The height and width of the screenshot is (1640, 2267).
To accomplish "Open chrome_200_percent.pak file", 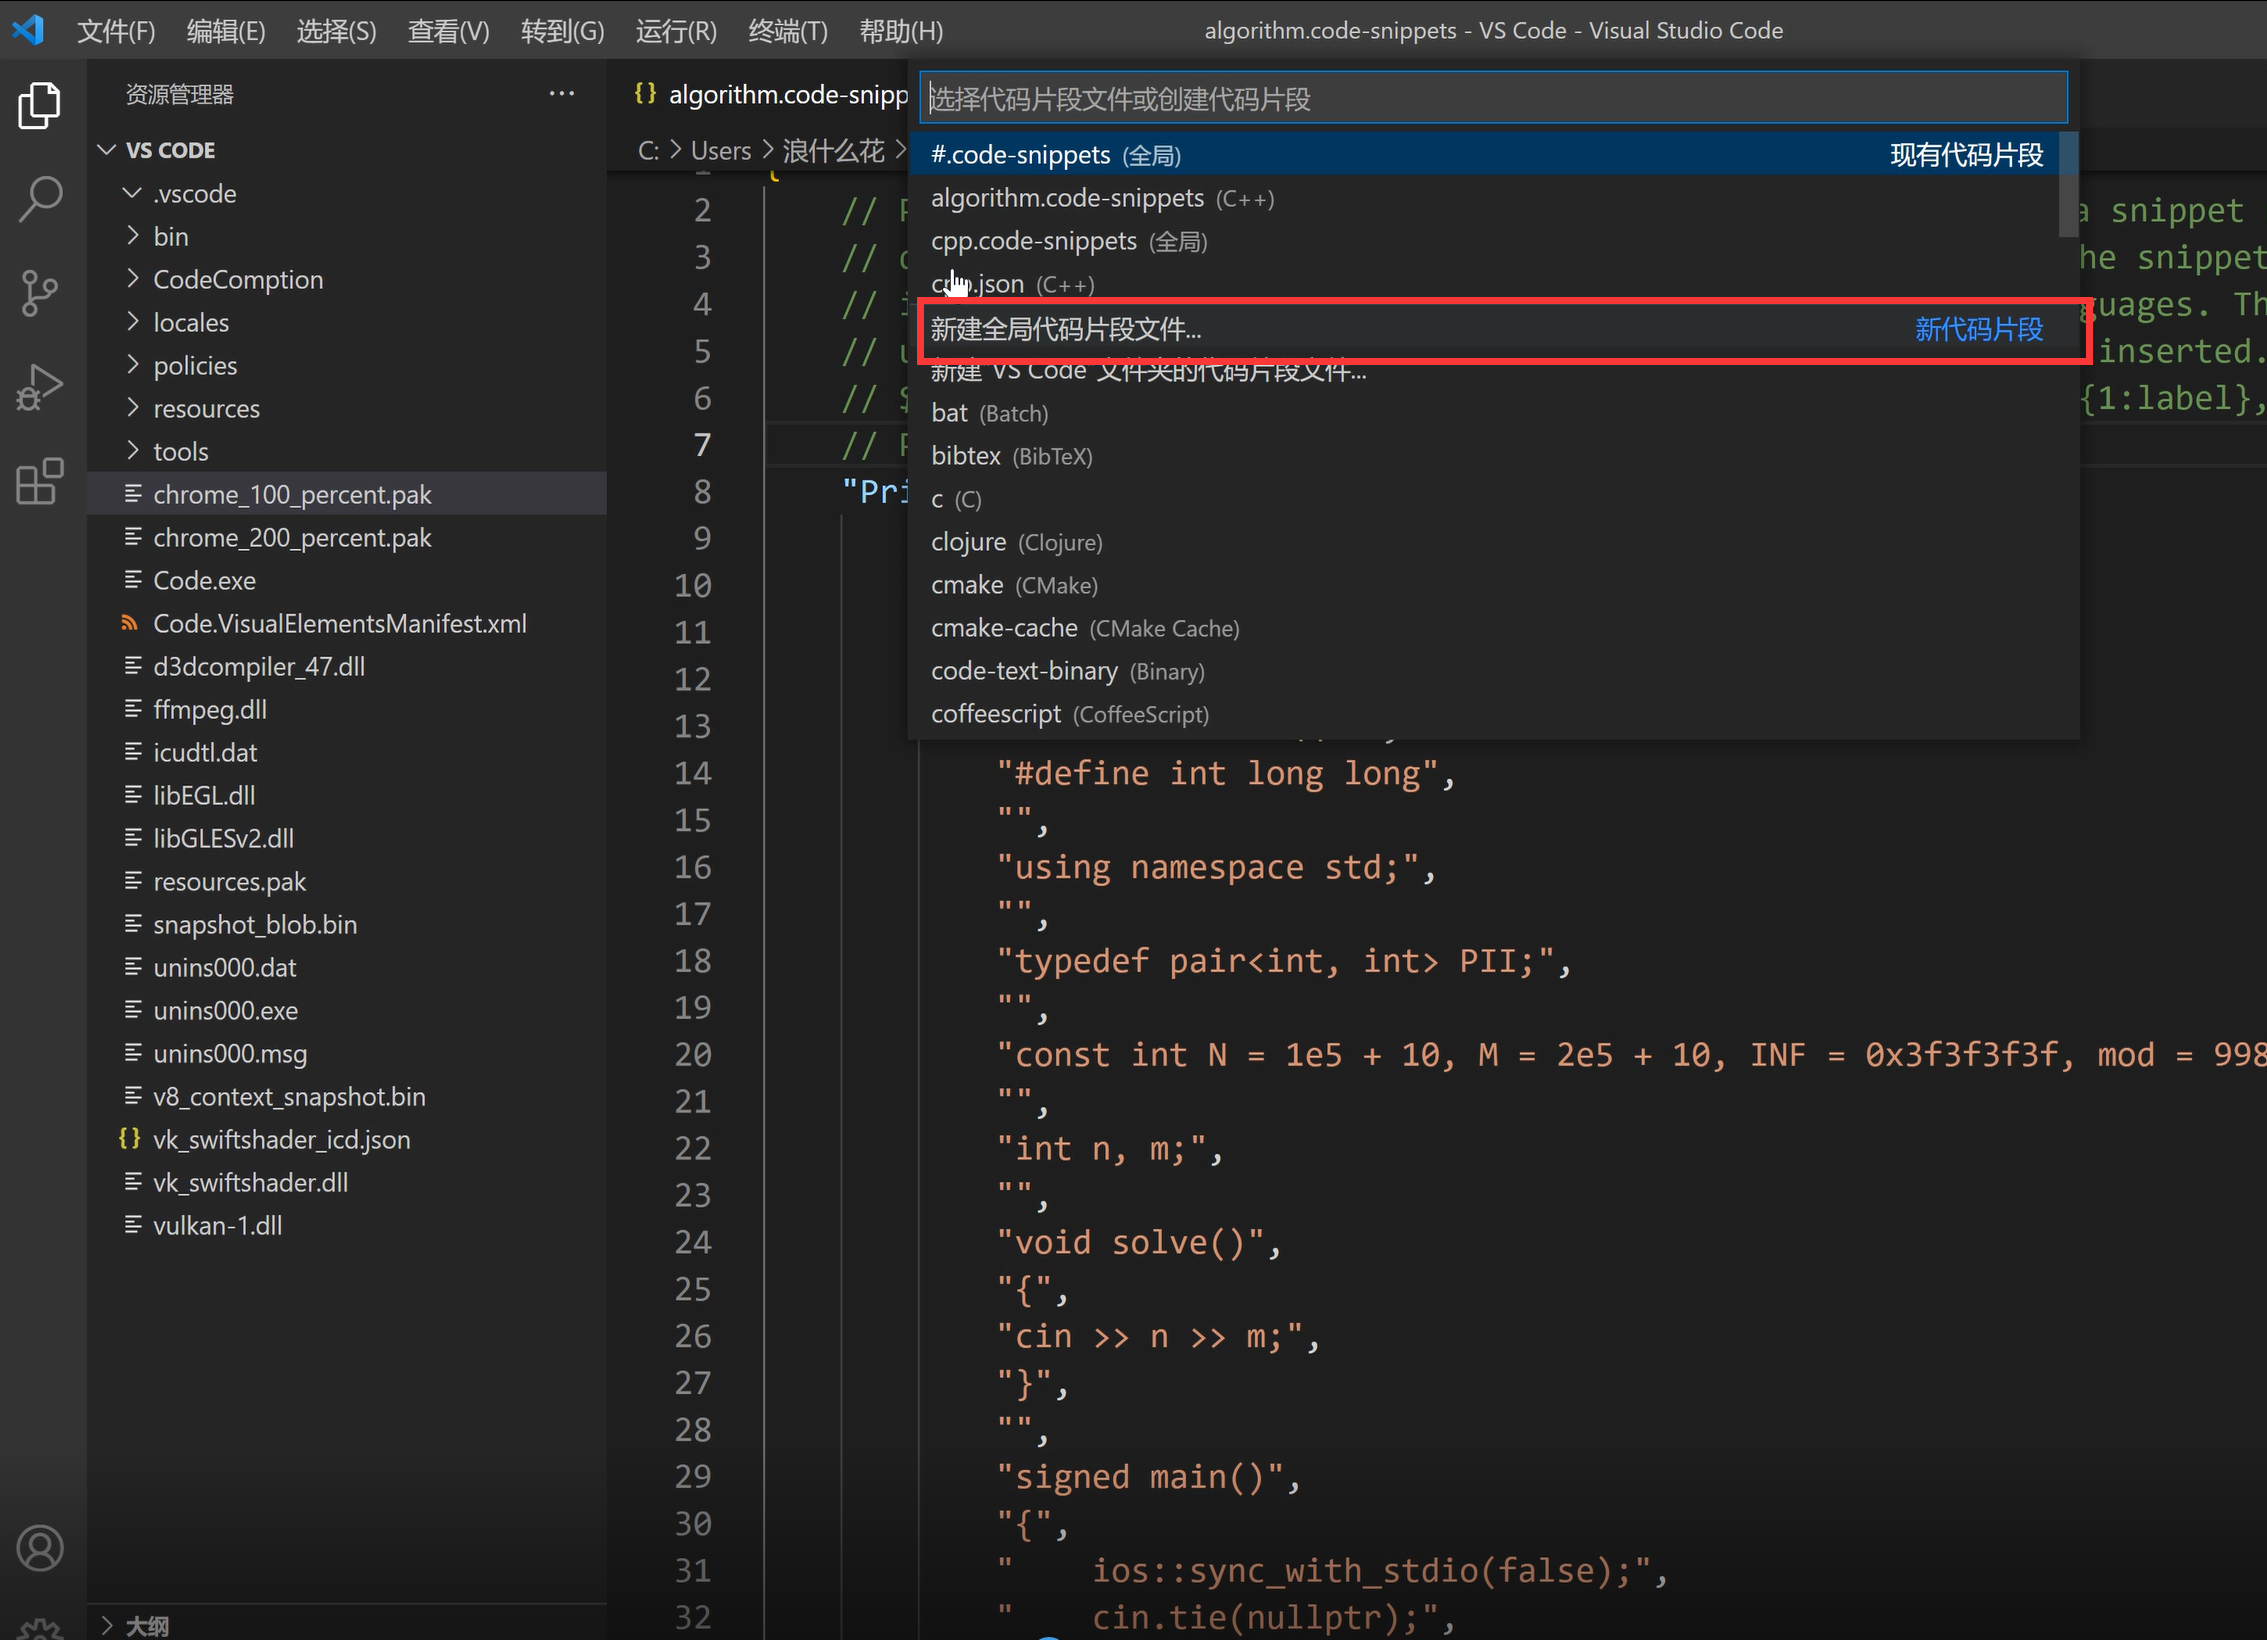I will (x=347, y=537).
